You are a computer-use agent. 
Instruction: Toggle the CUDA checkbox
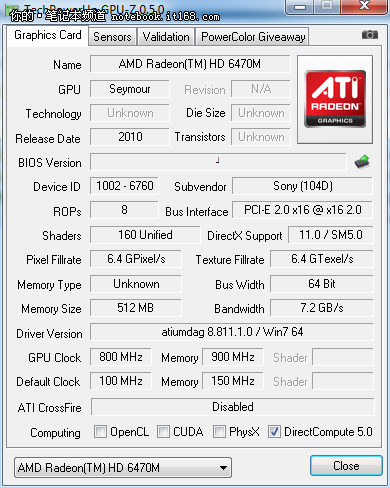click(x=163, y=432)
